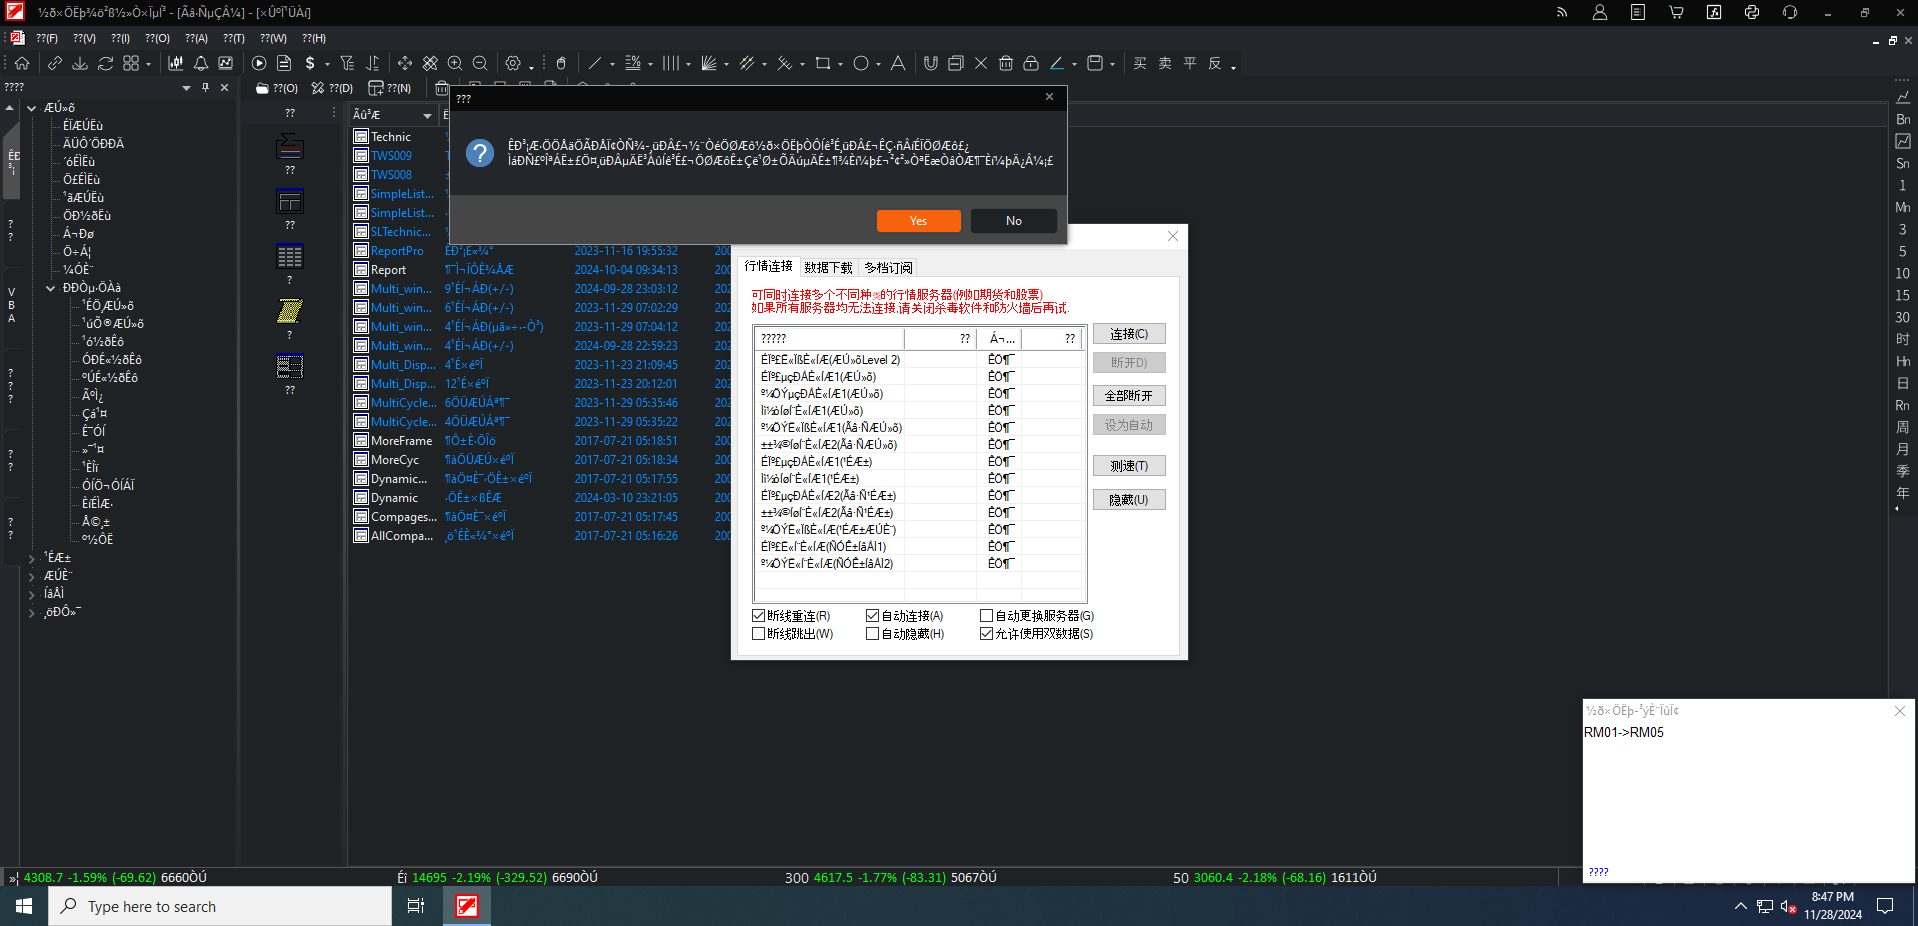Open the dropdown arrow beside the gear icon
The image size is (1918, 926).
(x=531, y=65)
